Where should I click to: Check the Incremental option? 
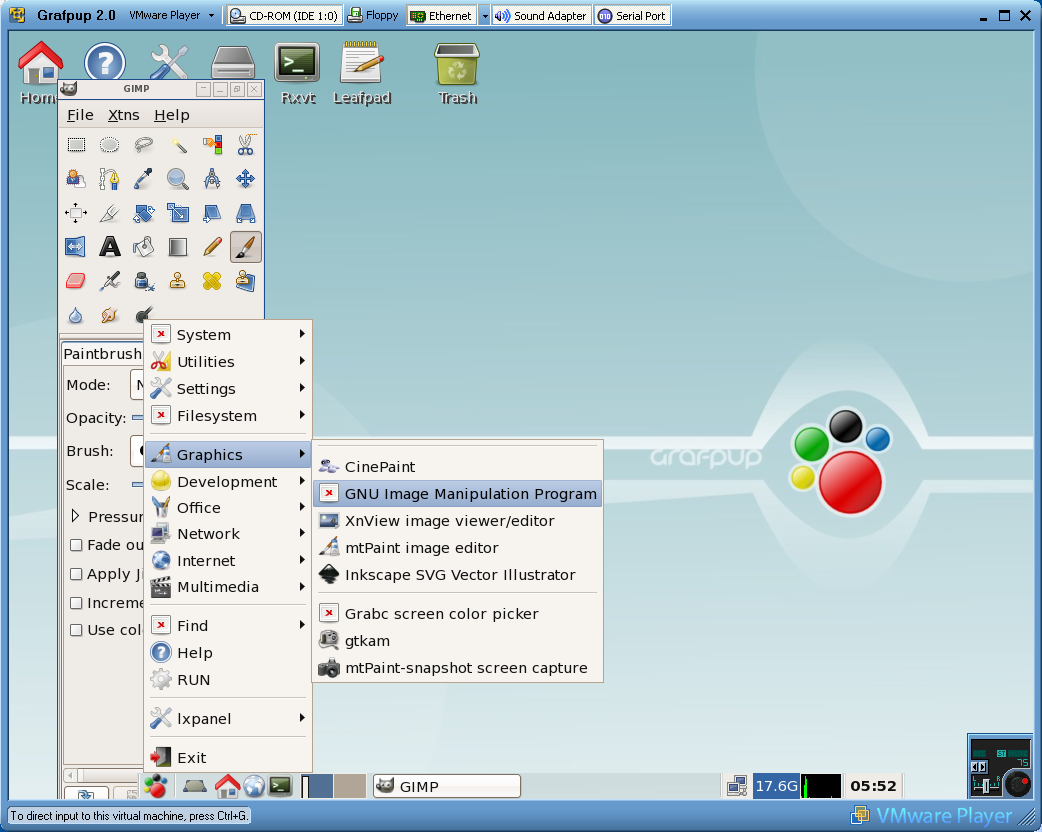[x=76, y=603]
